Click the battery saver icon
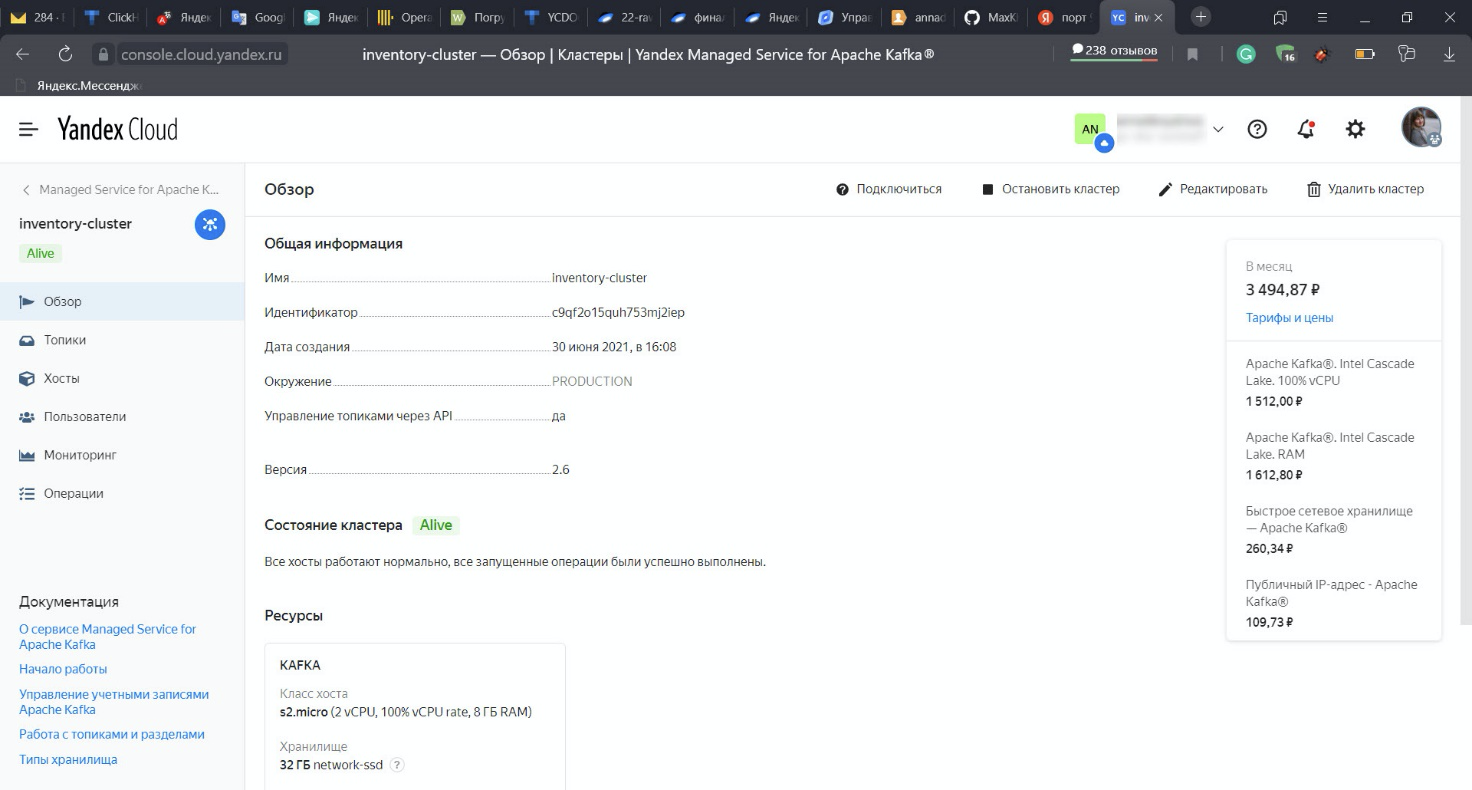The height and width of the screenshot is (790, 1472). point(1365,54)
